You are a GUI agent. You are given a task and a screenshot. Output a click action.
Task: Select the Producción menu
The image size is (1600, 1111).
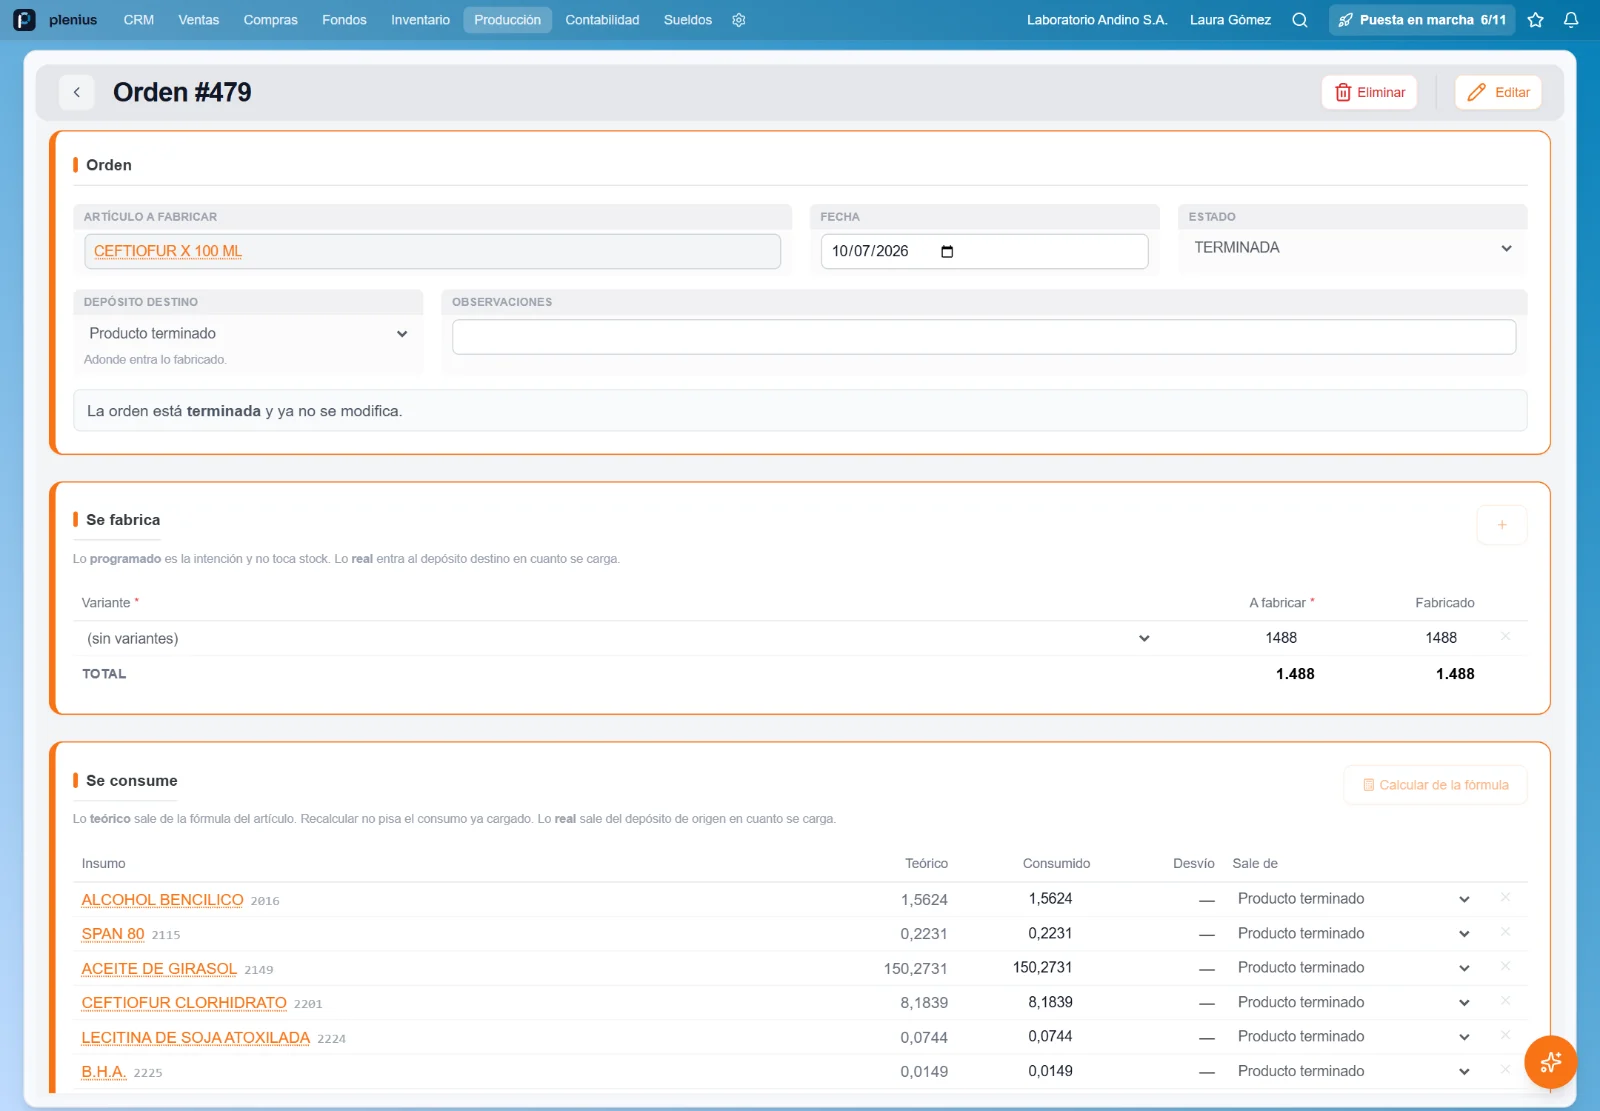pos(507,20)
